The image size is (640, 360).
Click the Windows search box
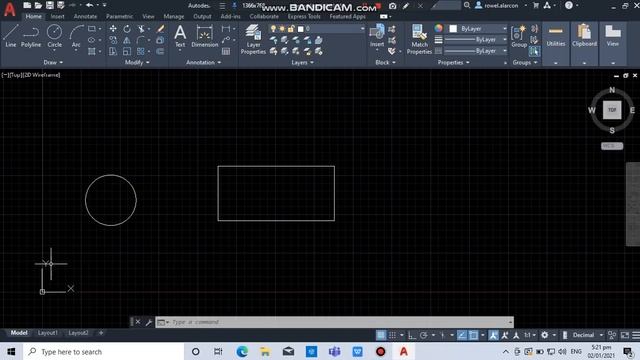click(103, 351)
